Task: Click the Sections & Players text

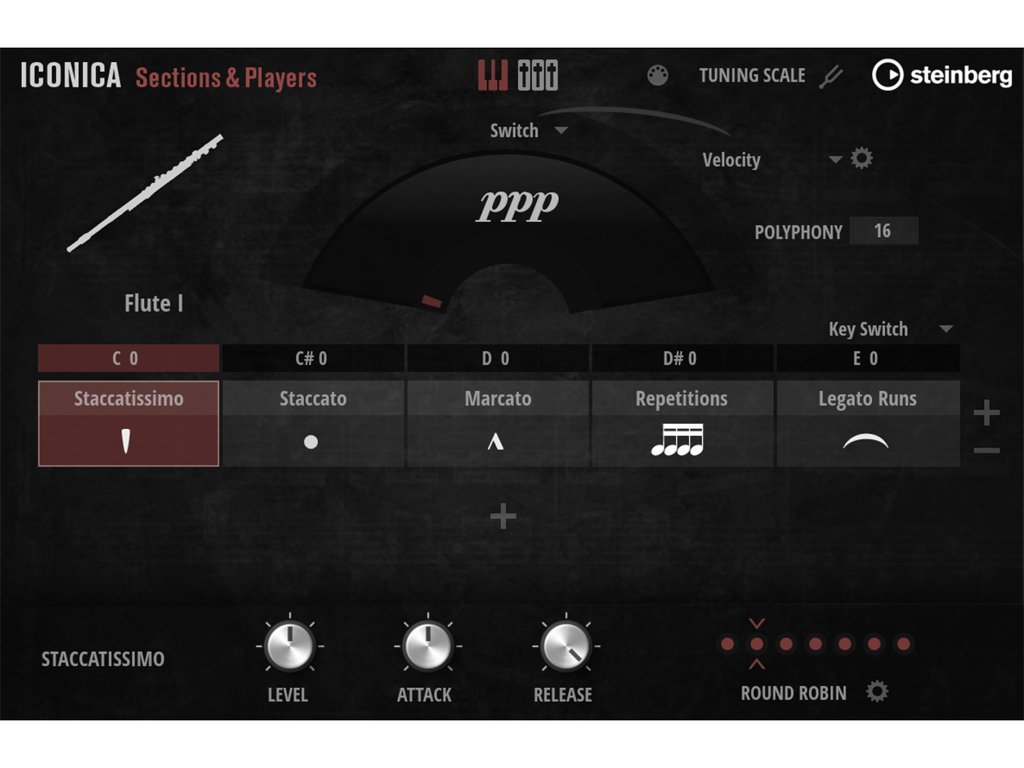Action: point(226,78)
